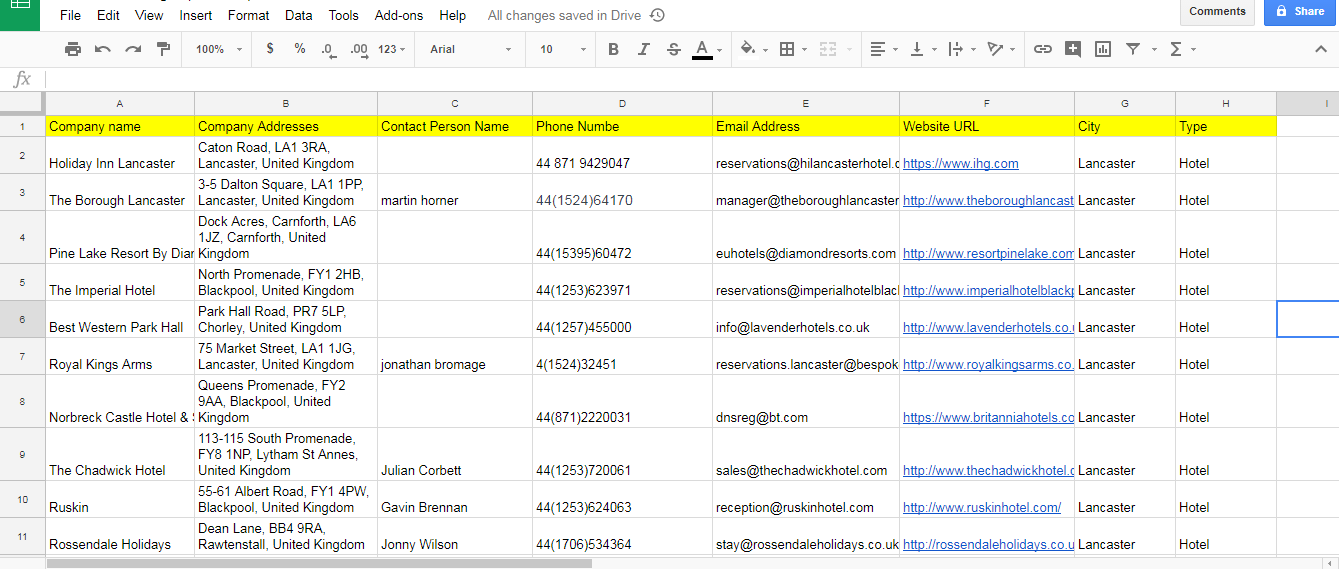Insert a link using toolbar icon
The width and height of the screenshot is (1339, 569).
point(1042,49)
